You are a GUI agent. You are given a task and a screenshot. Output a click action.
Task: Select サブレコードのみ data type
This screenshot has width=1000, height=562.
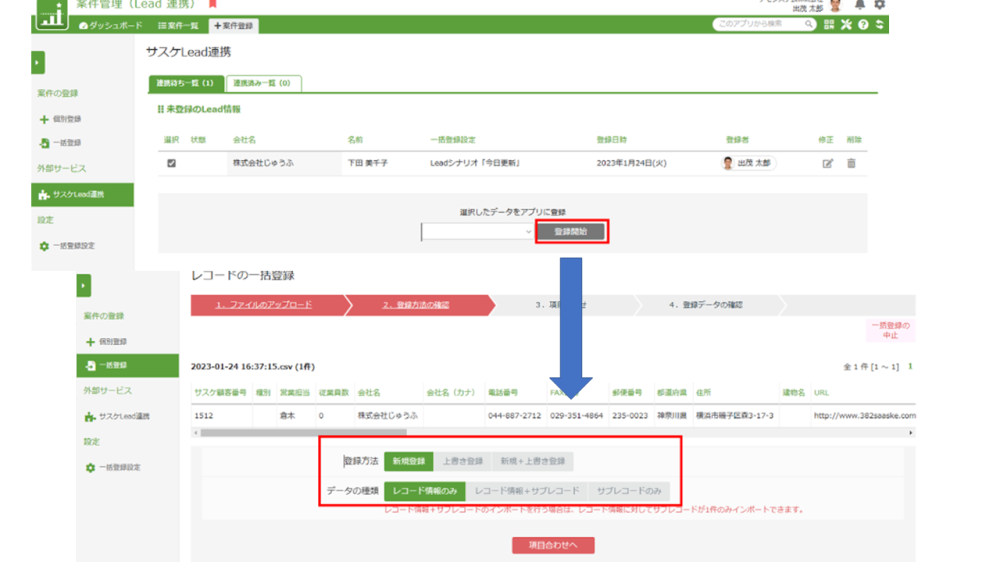click(x=629, y=491)
